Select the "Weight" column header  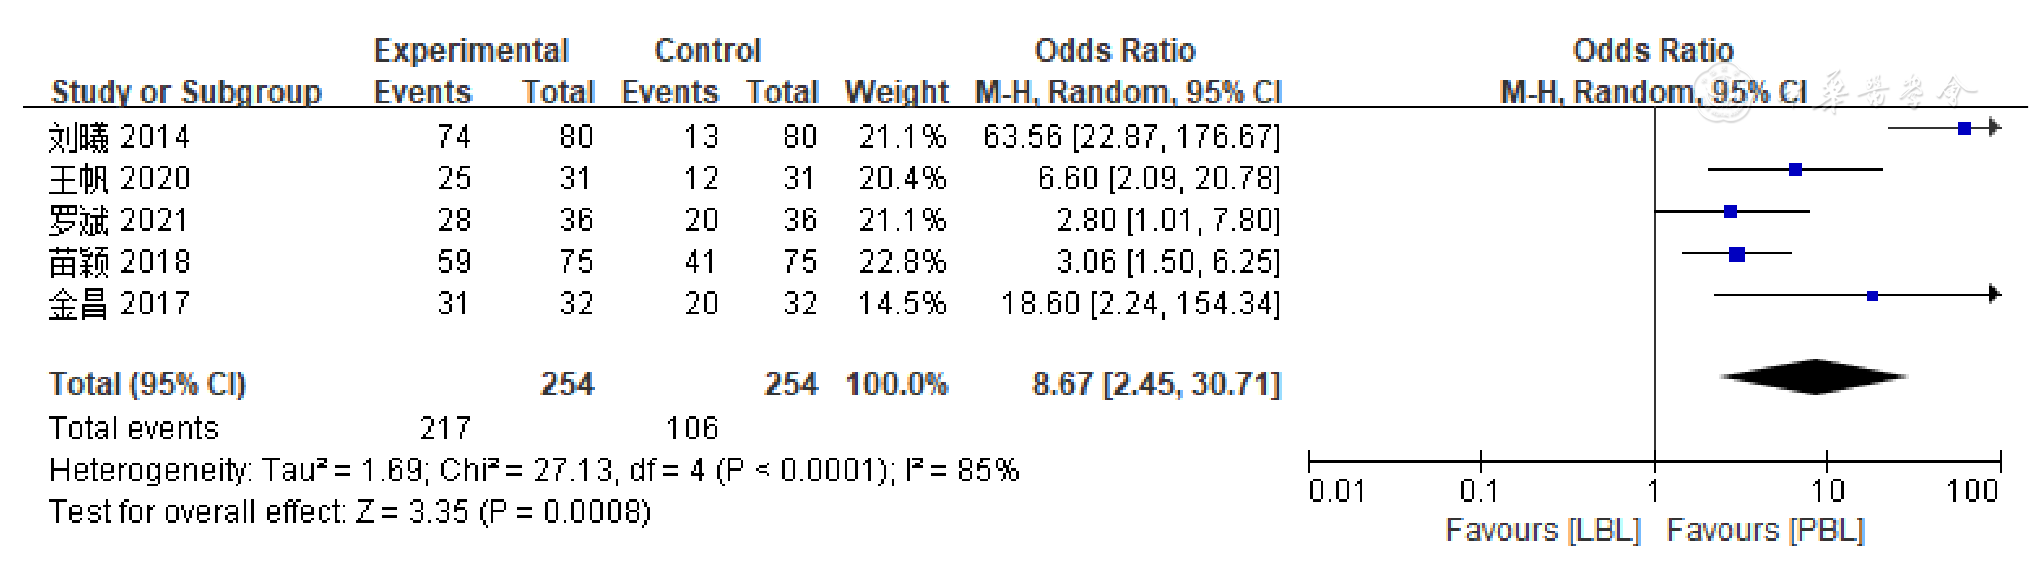pos(896,92)
